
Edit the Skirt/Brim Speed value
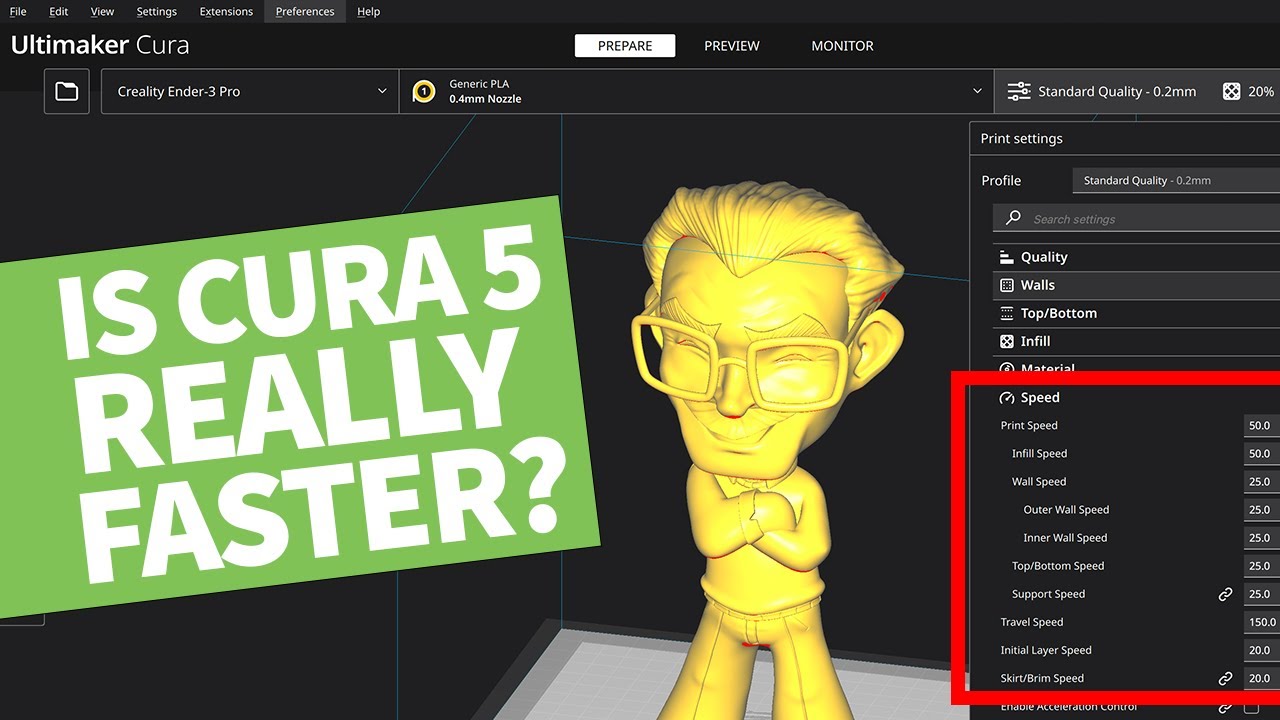tap(1262, 677)
